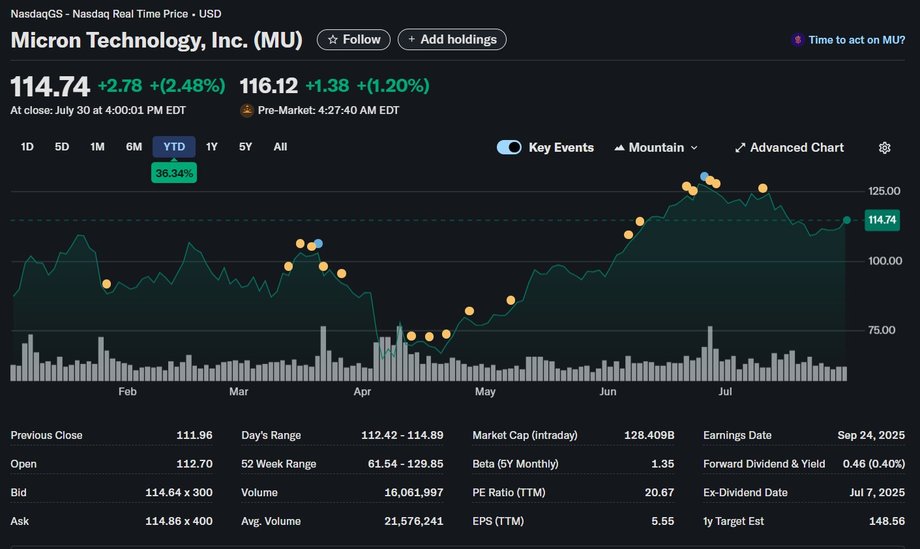Show the All time range
The image size is (920, 549).
(x=280, y=147)
